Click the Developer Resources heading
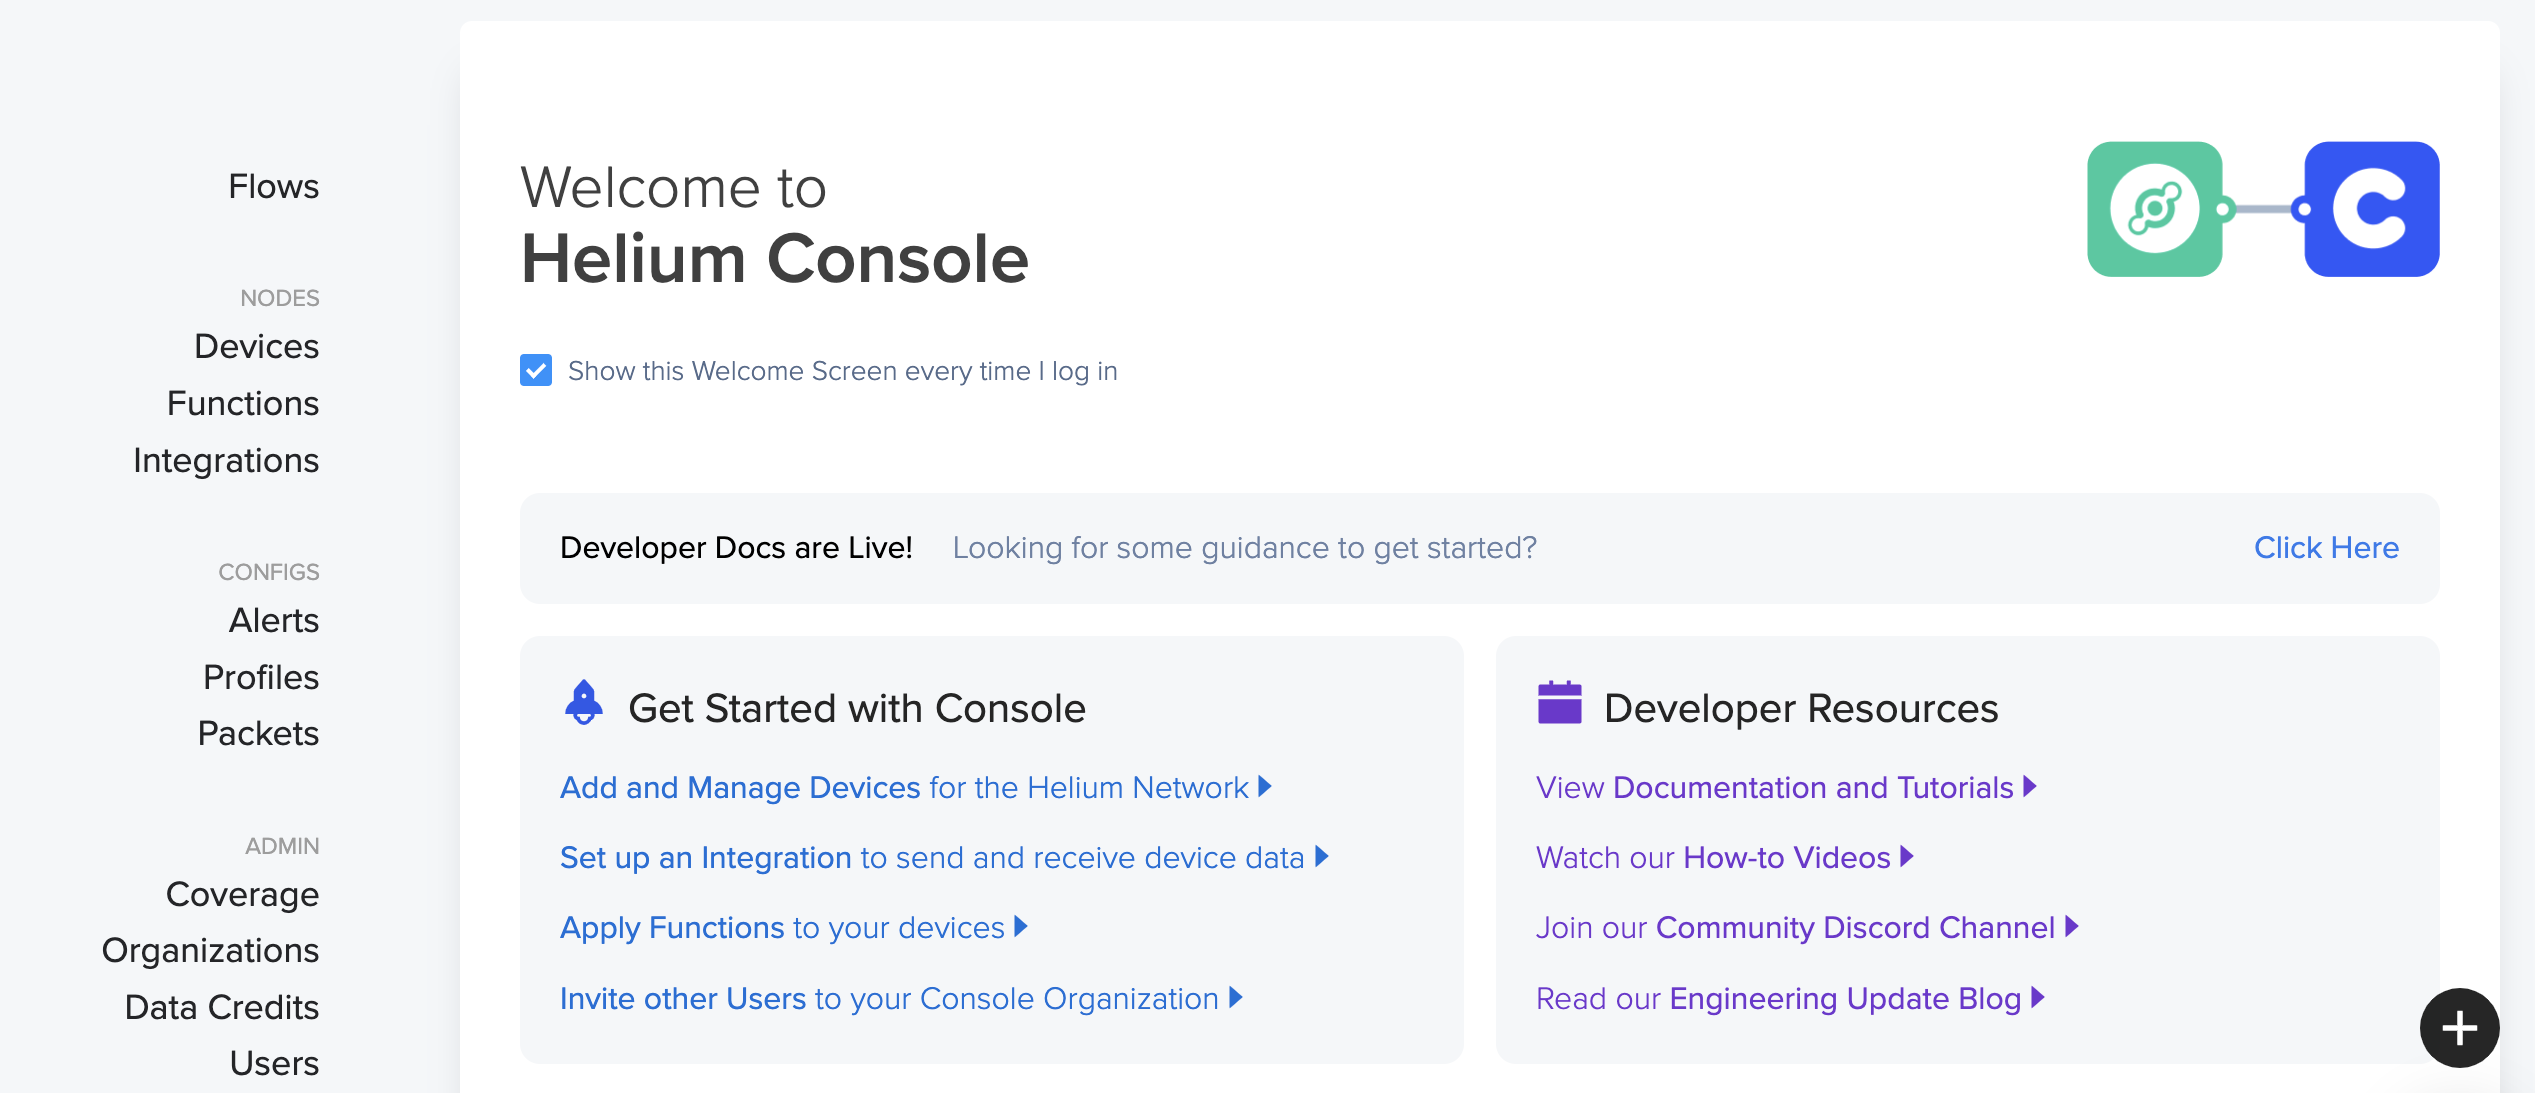2535x1093 pixels. (1801, 708)
